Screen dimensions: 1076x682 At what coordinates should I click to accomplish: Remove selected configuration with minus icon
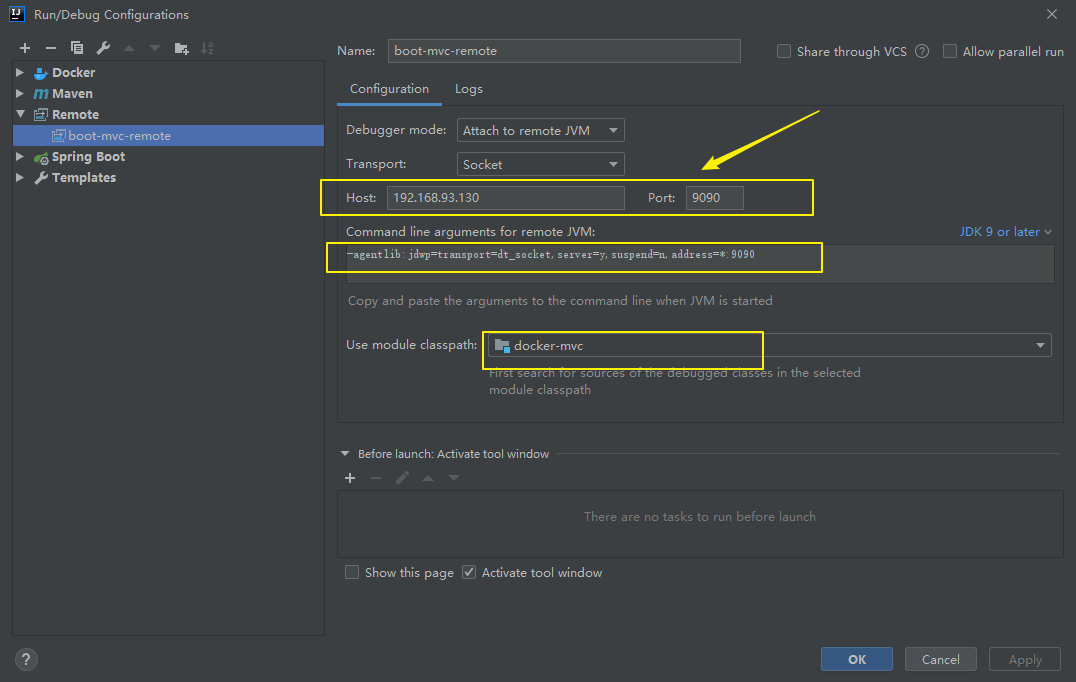51,48
